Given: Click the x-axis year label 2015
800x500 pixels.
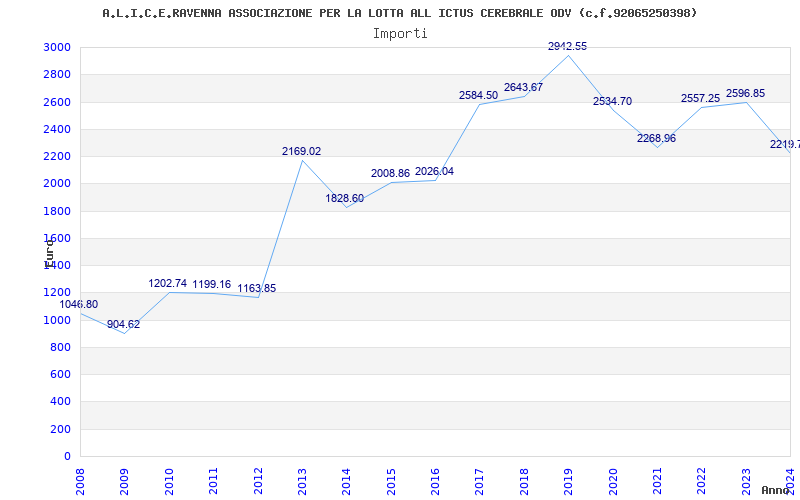Looking at the screenshot, I should (391, 482).
